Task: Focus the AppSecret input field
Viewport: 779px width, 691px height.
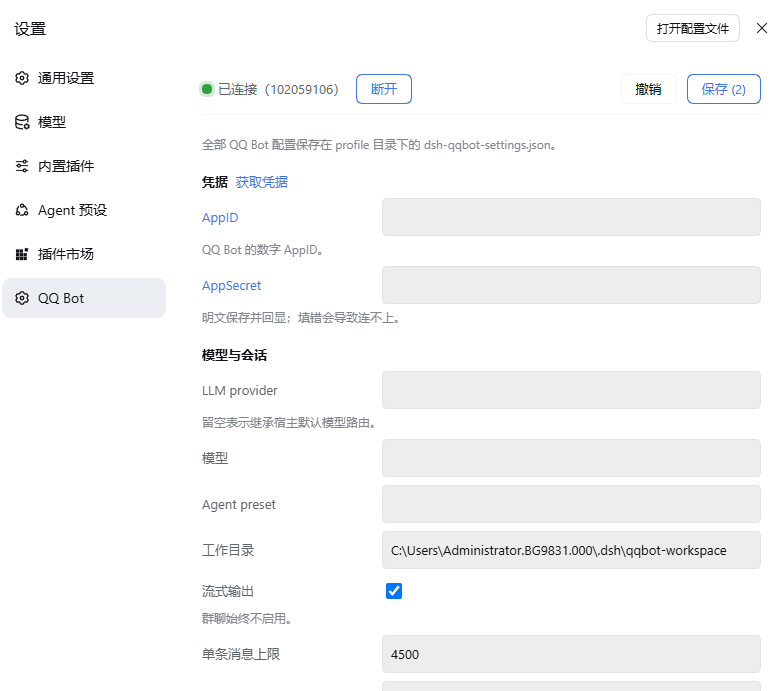Action: (x=571, y=285)
